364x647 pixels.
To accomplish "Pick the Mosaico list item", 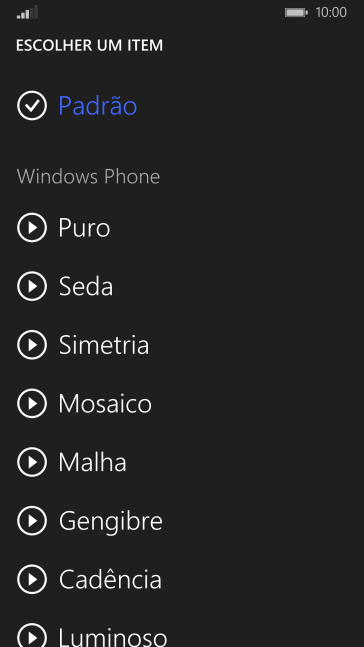I will [105, 404].
